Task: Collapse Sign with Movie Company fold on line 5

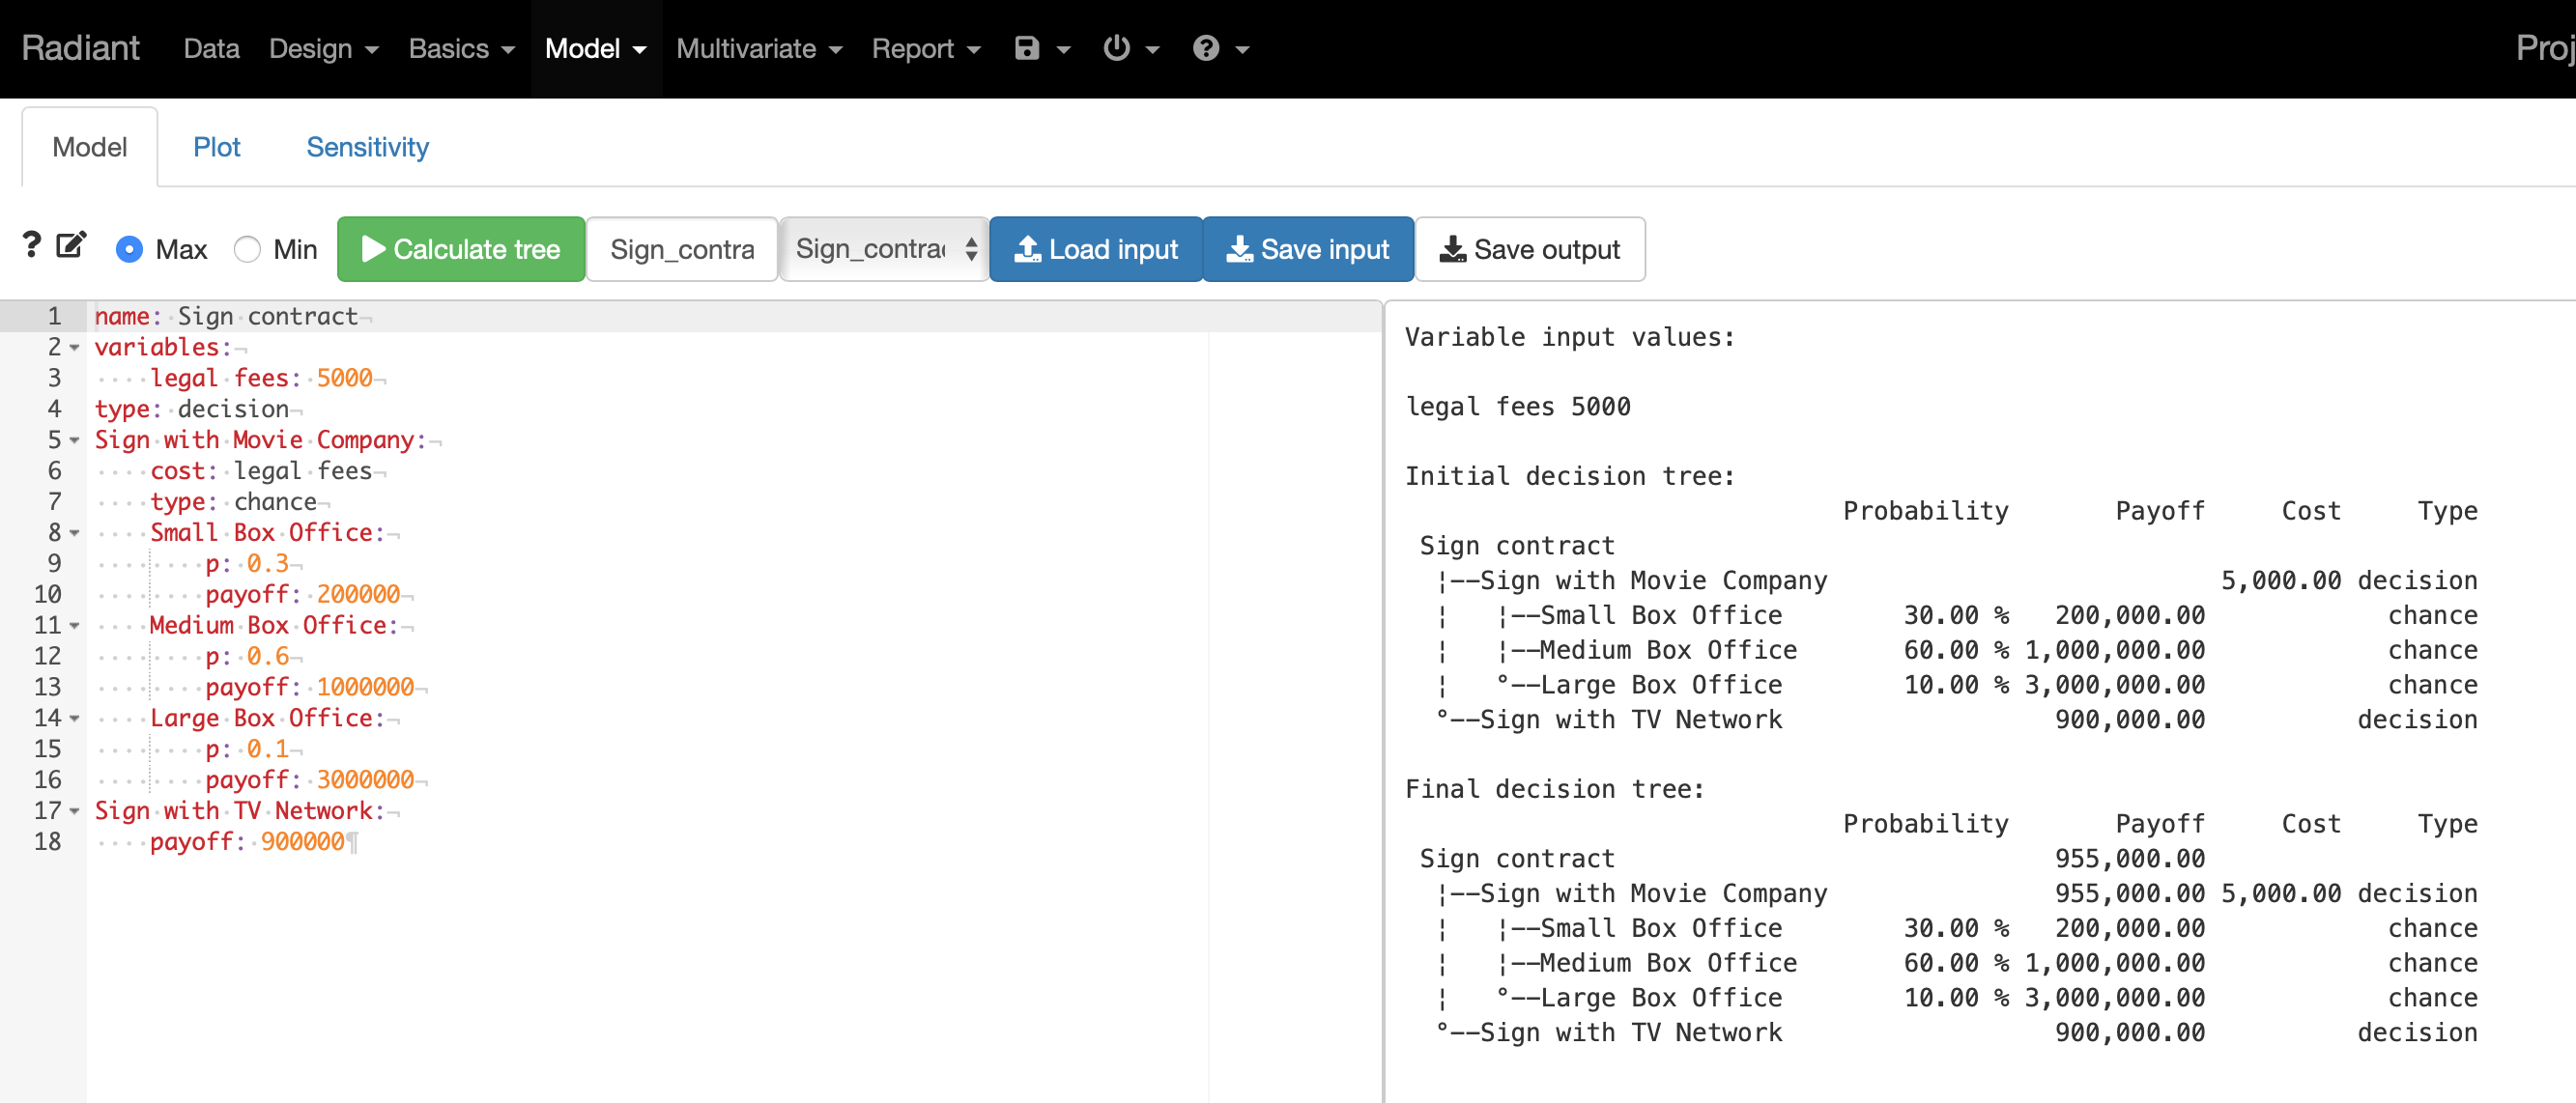Action: click(75, 440)
